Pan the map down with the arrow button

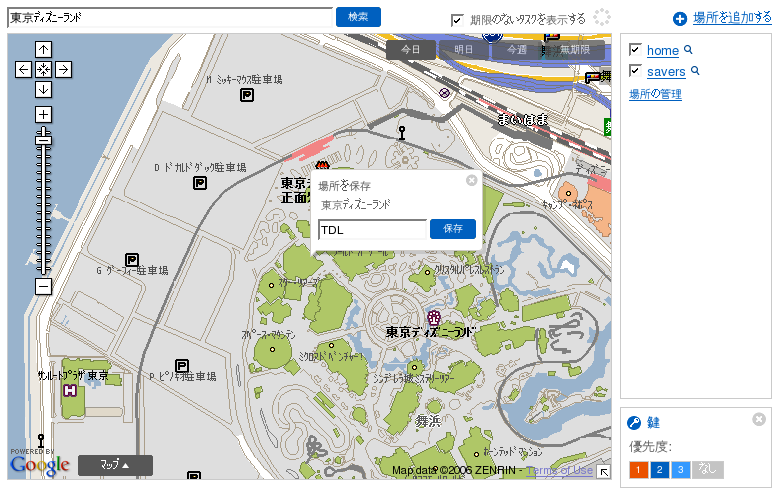pyautogui.click(x=43, y=89)
